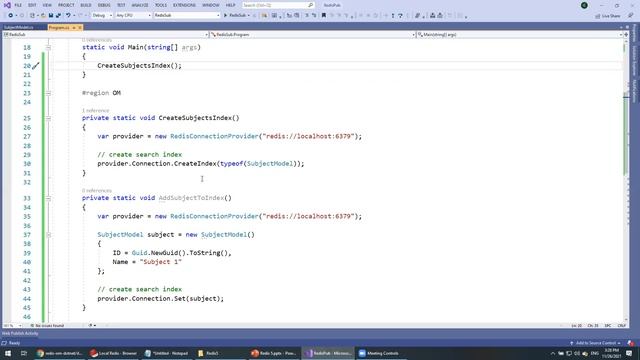Click Add to Source Control
The height and width of the screenshot is (360, 640).
pyautogui.click(x=596, y=343)
